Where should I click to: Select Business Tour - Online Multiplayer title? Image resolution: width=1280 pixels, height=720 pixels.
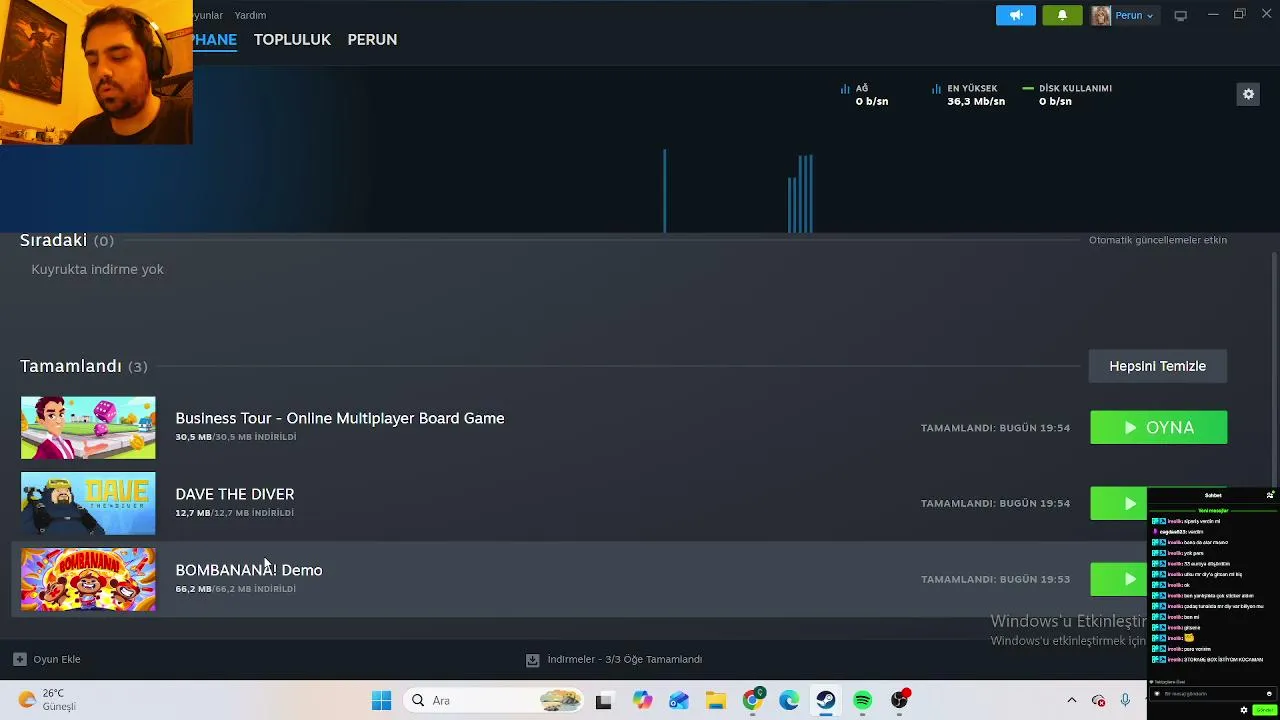tap(340, 418)
